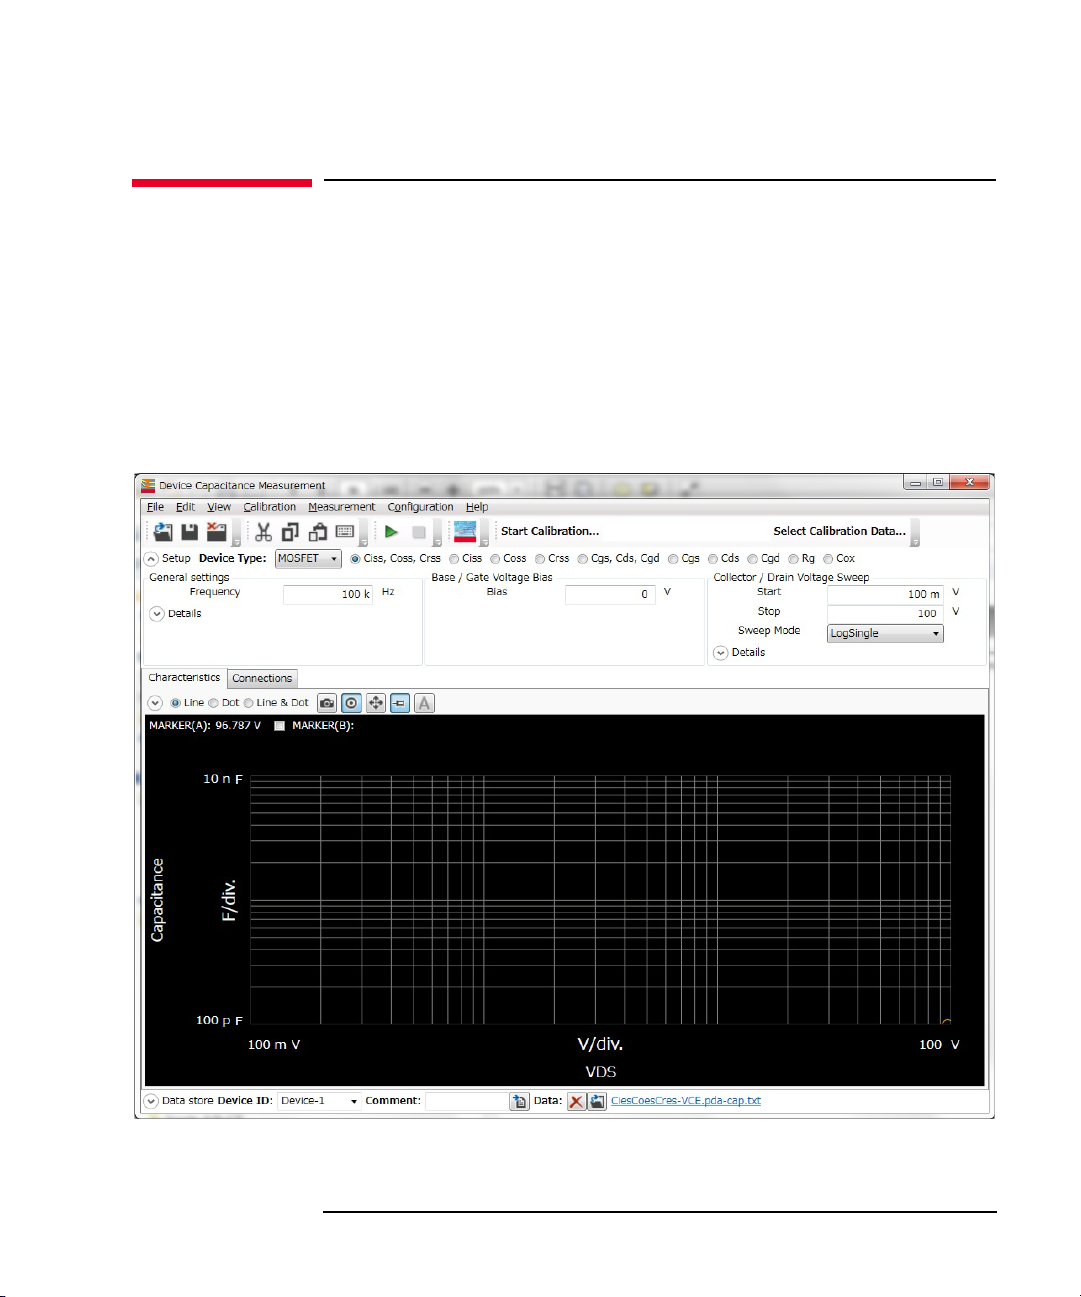Click Start Calibration button

(x=550, y=532)
